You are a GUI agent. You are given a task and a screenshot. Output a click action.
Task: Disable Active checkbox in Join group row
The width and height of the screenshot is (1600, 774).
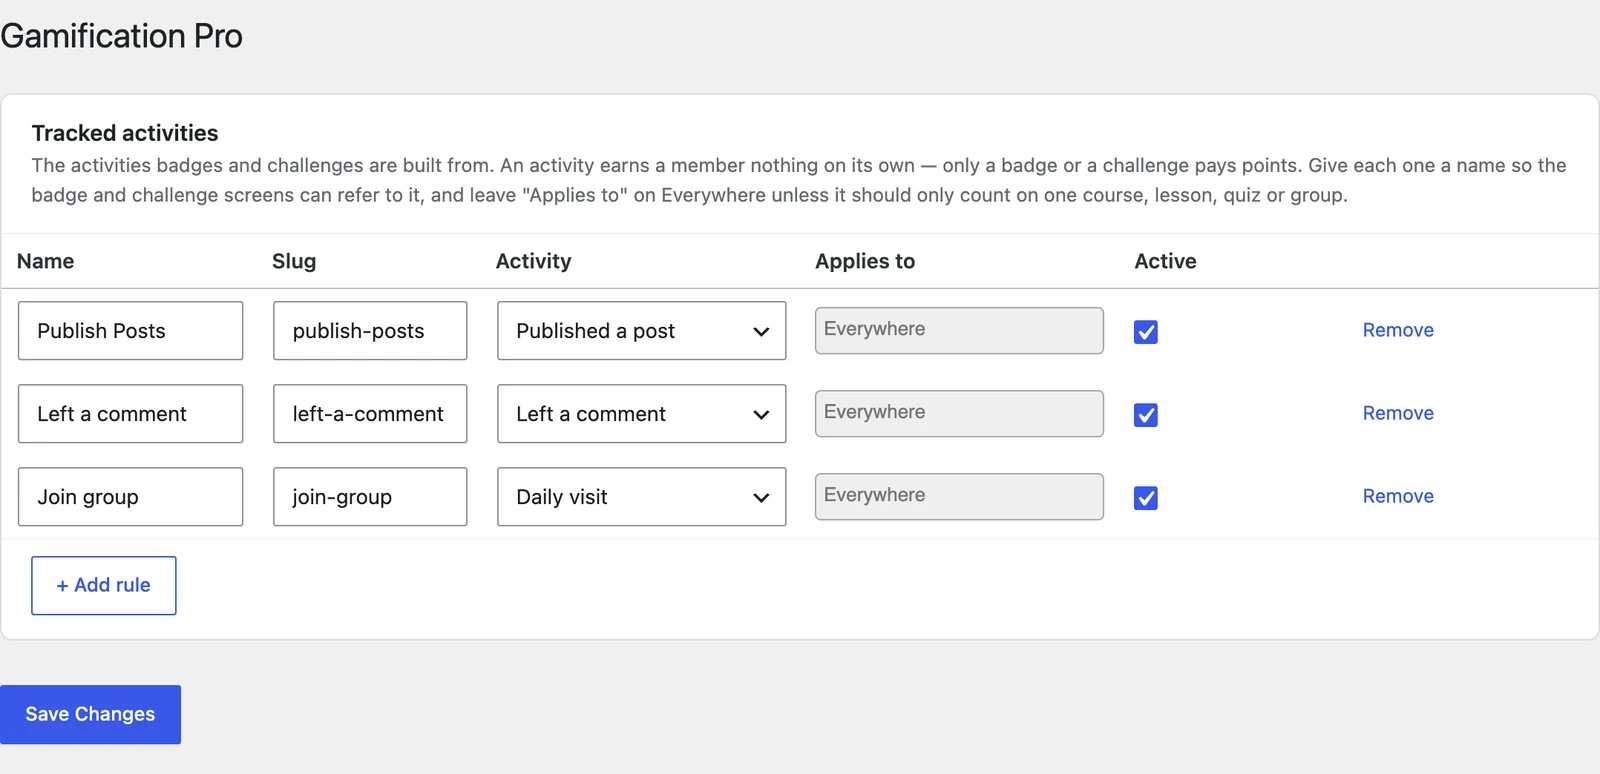1146,498
